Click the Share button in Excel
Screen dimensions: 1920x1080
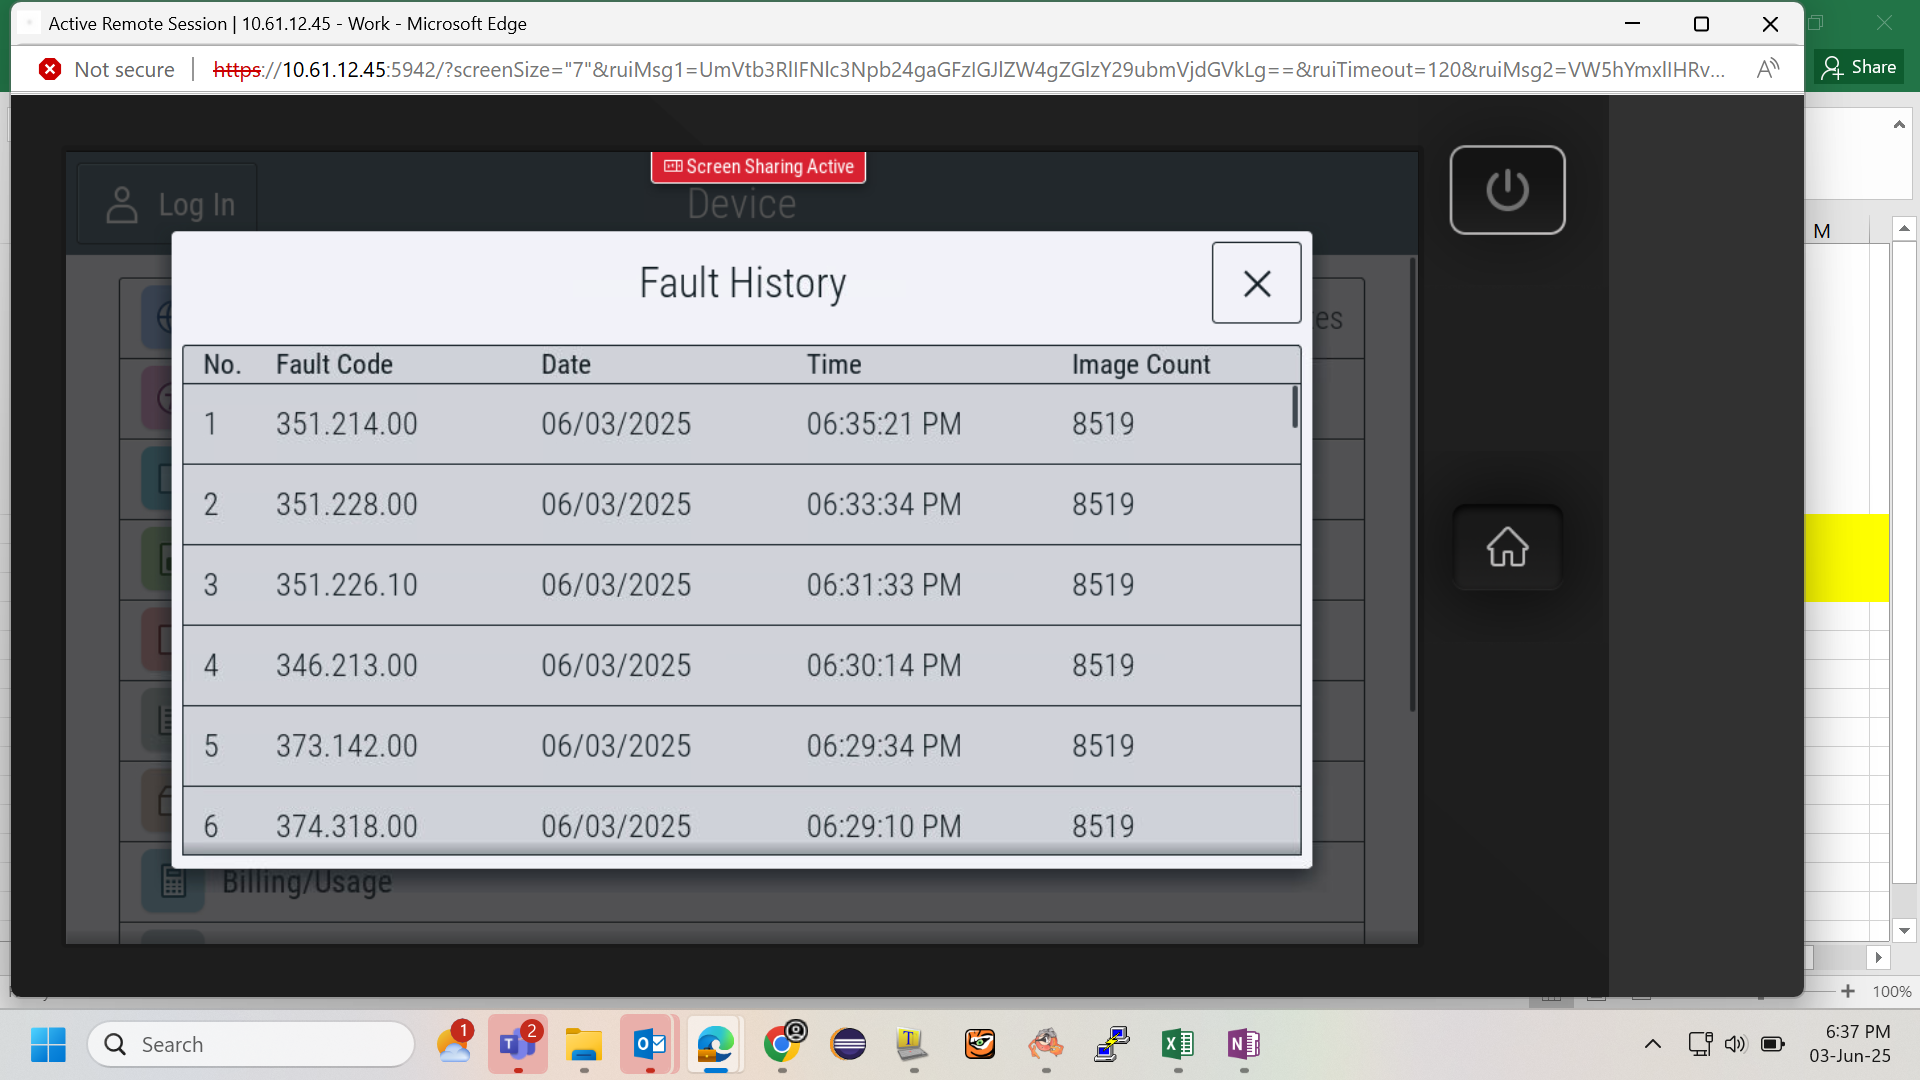(x=1859, y=67)
